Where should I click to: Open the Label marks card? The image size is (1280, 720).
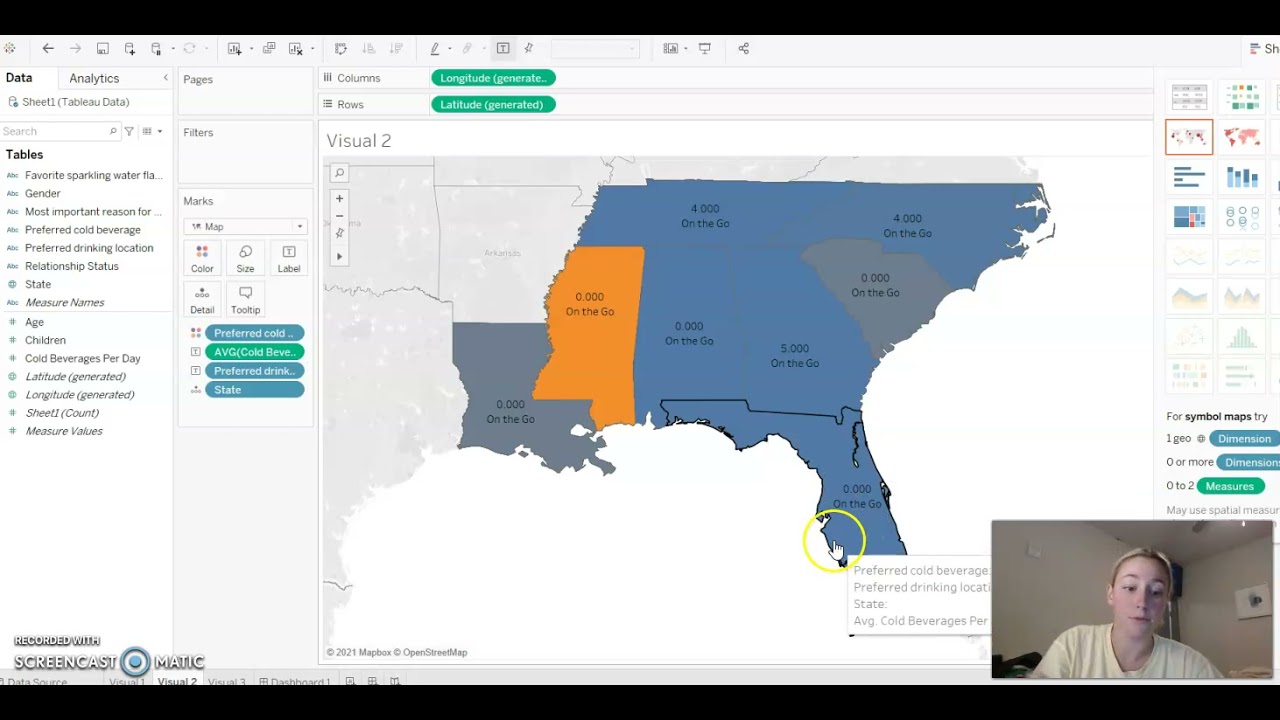point(289,259)
